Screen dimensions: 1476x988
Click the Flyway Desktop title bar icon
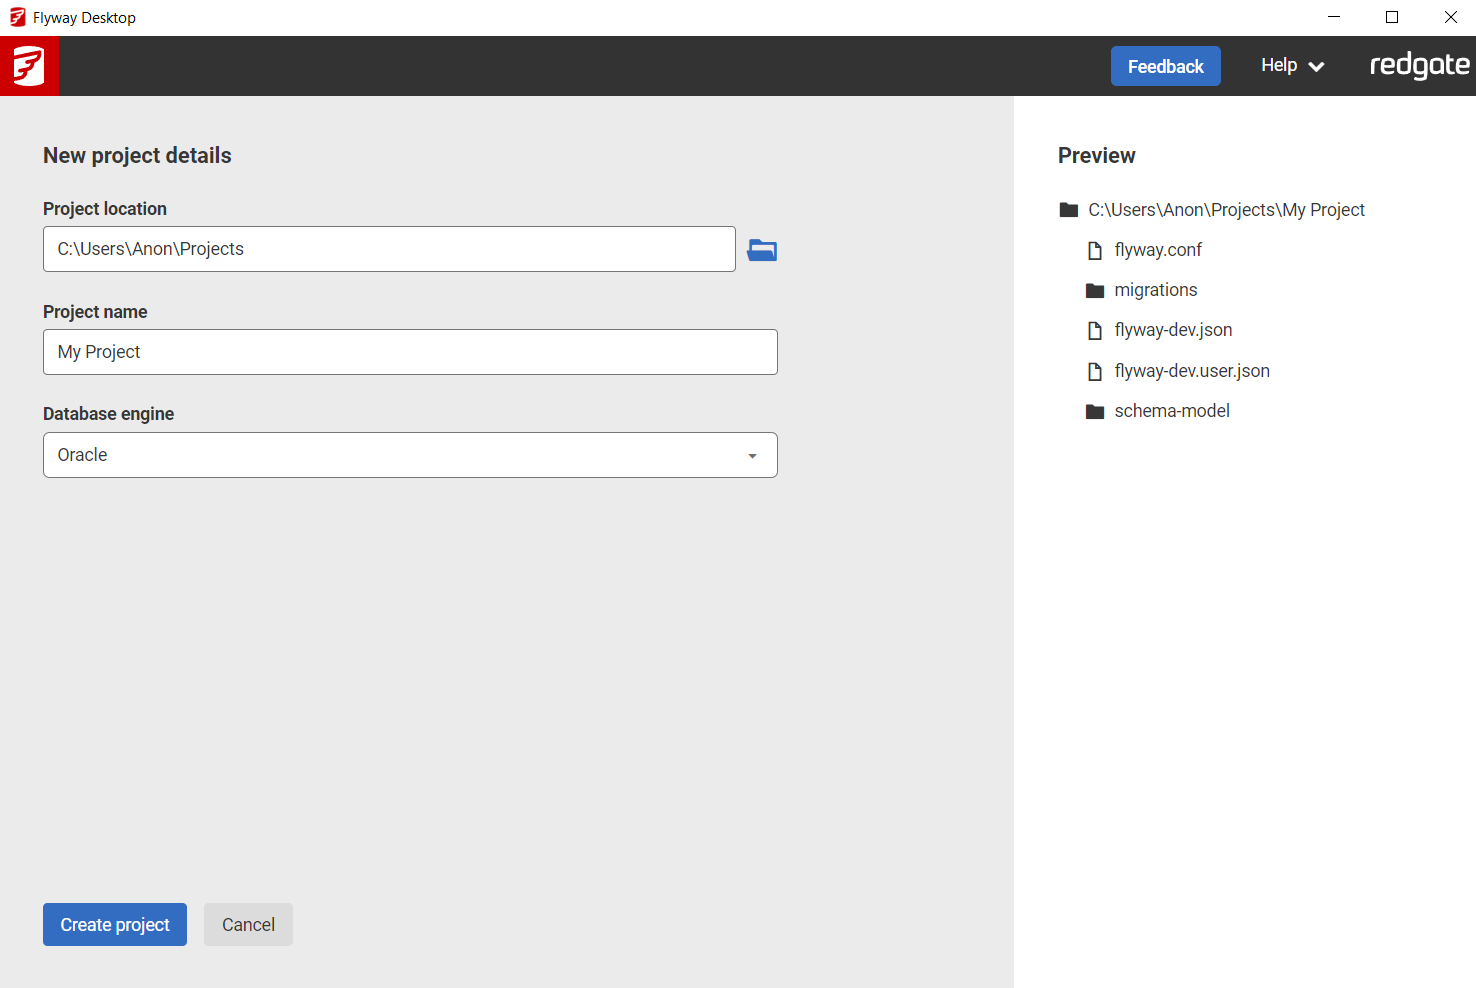click(16, 16)
